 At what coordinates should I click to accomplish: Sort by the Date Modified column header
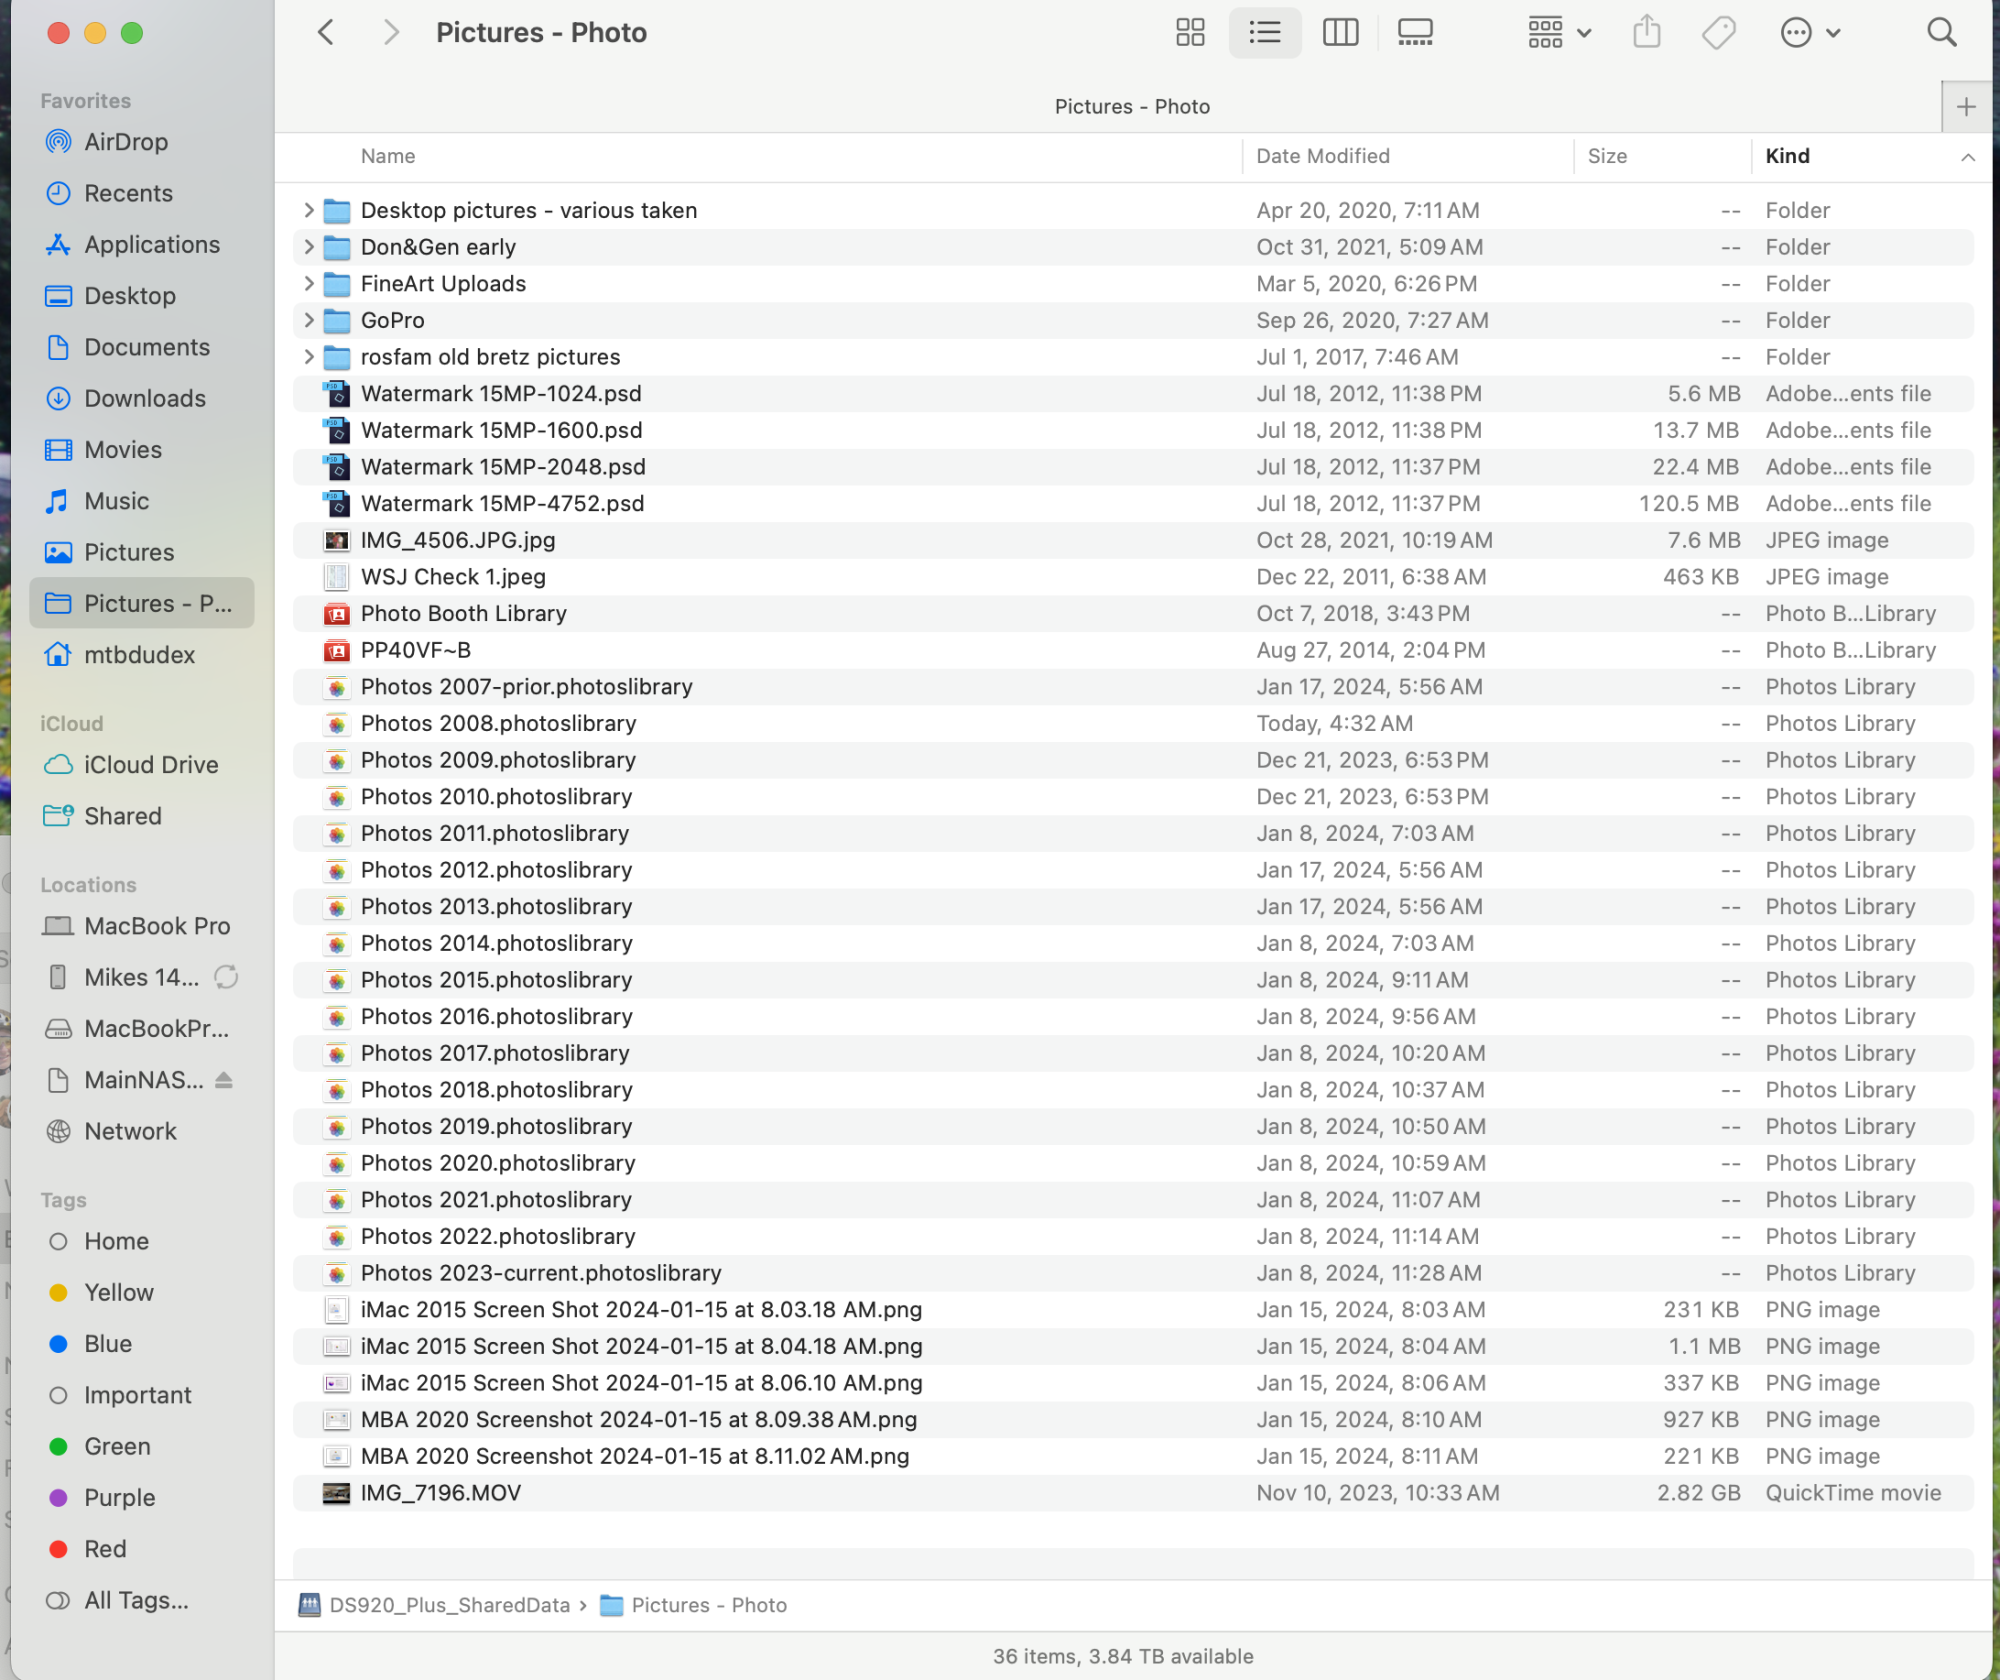(x=1322, y=156)
